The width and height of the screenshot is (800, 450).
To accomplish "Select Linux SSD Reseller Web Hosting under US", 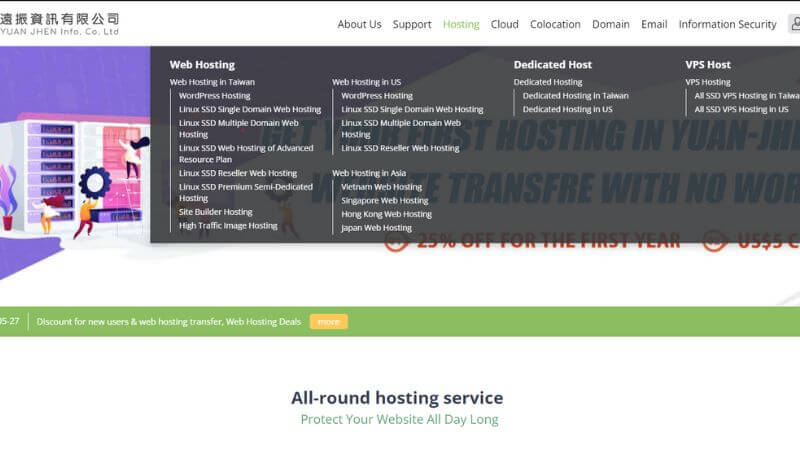I will point(400,148).
